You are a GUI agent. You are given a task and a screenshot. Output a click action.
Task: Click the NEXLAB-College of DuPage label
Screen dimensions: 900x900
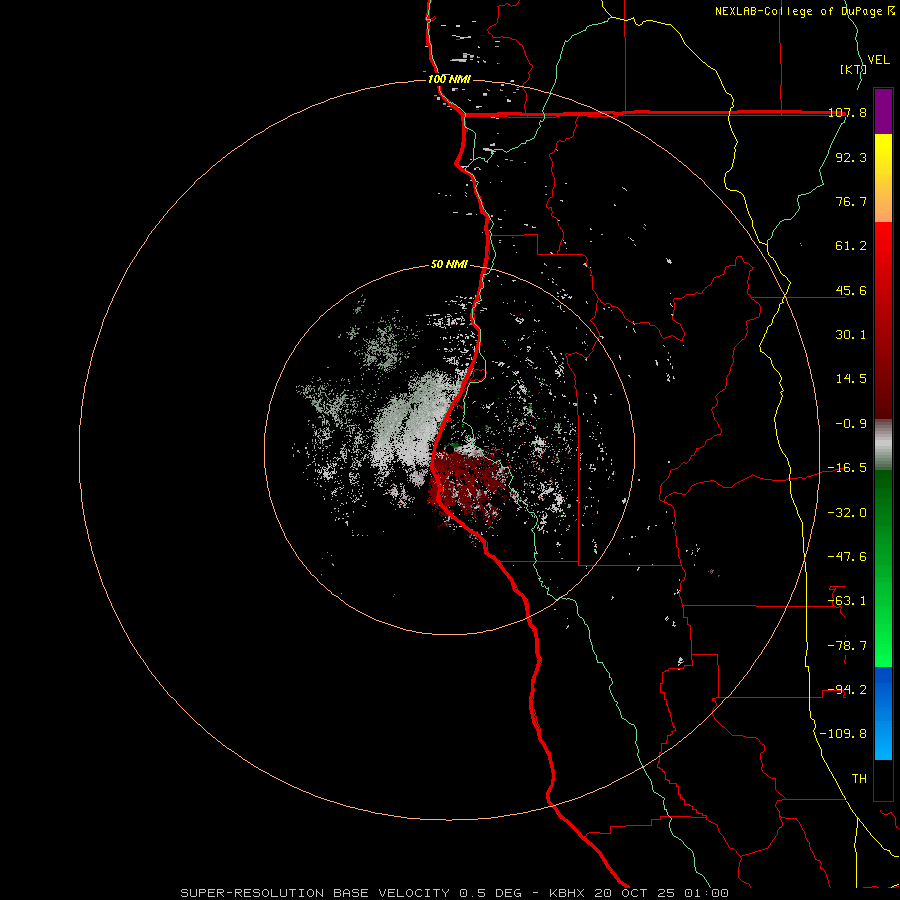804,11
